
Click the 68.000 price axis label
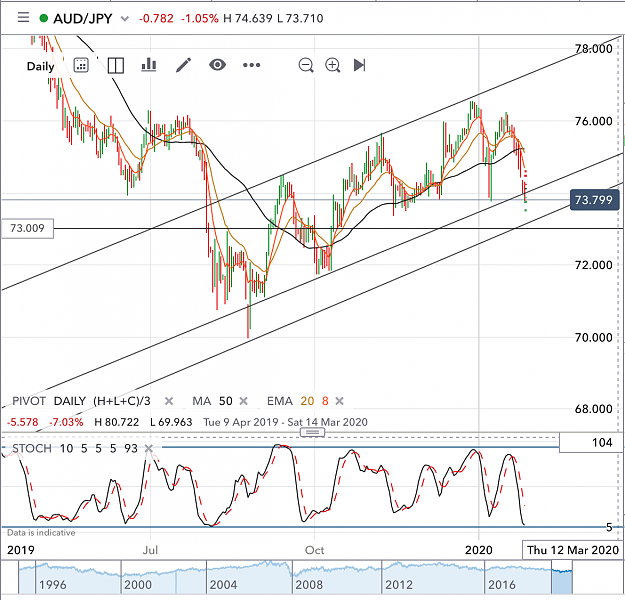(x=594, y=409)
